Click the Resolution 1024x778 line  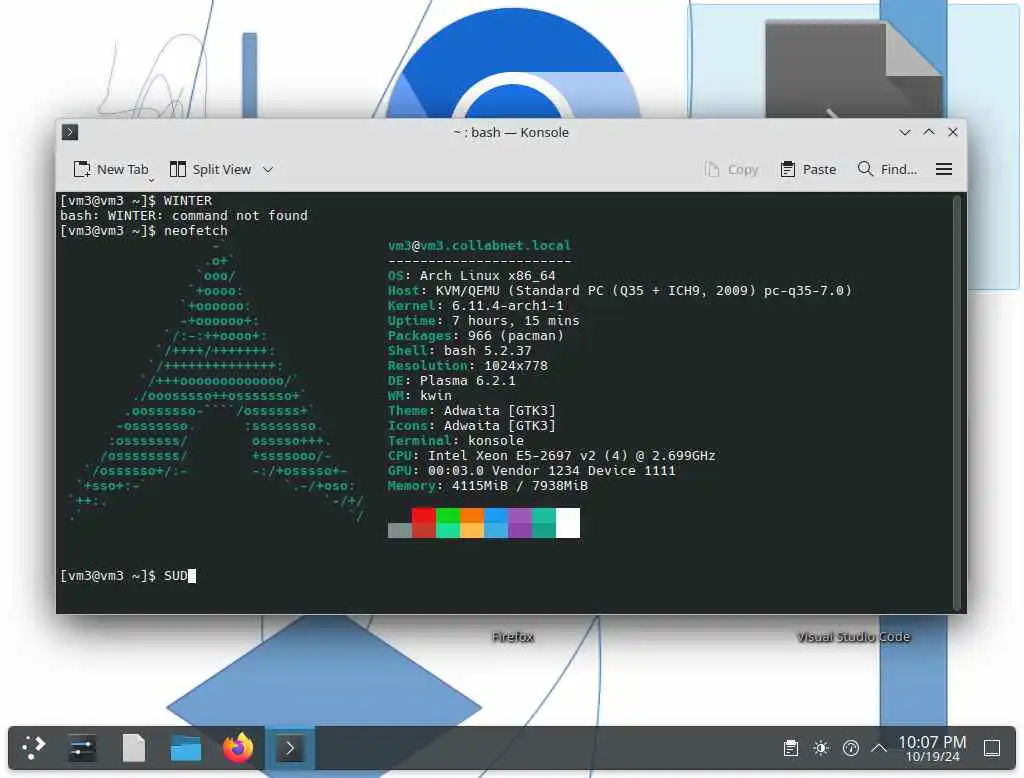click(x=468, y=366)
